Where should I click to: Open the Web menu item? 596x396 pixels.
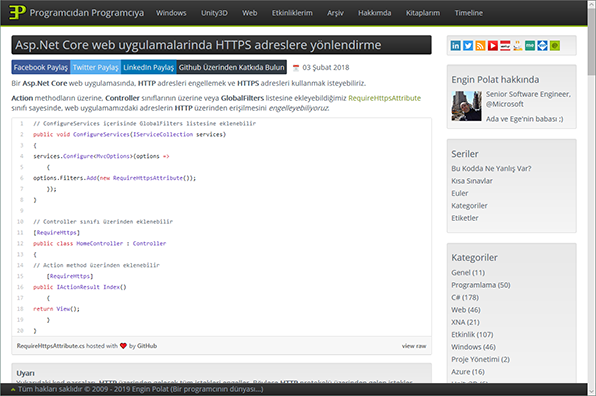coord(250,13)
